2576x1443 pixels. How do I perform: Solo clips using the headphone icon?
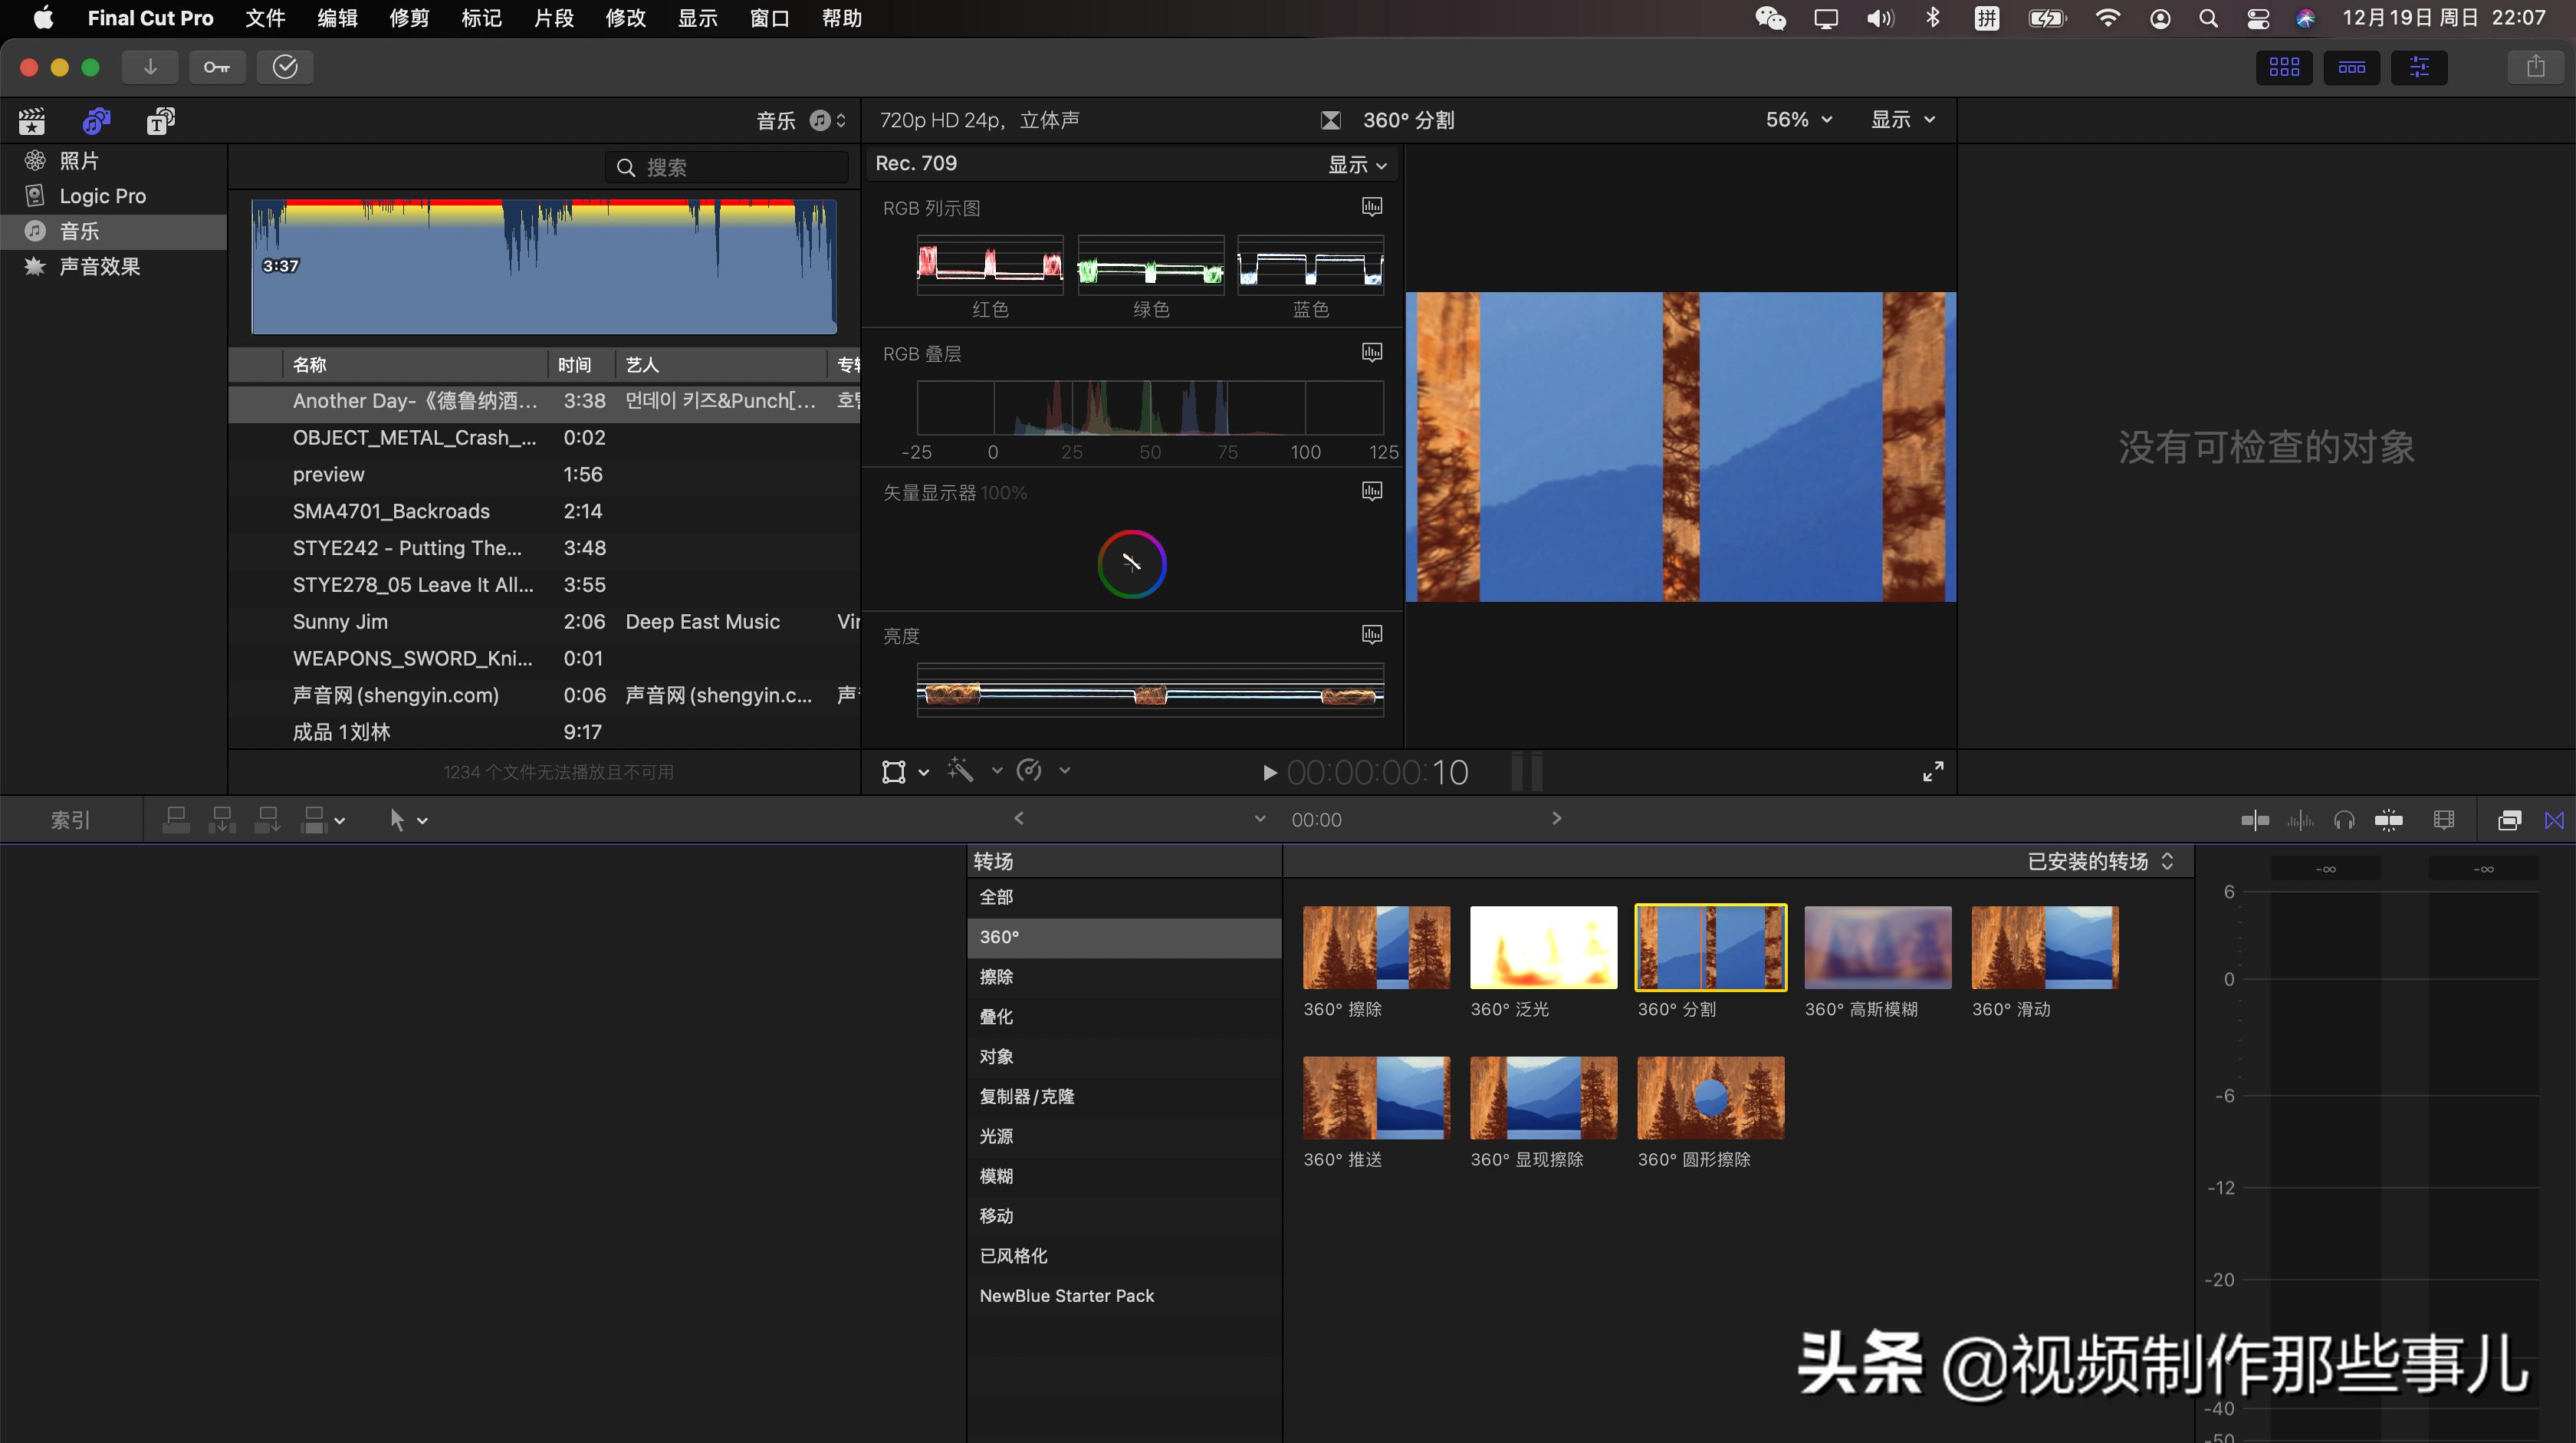click(x=2344, y=819)
